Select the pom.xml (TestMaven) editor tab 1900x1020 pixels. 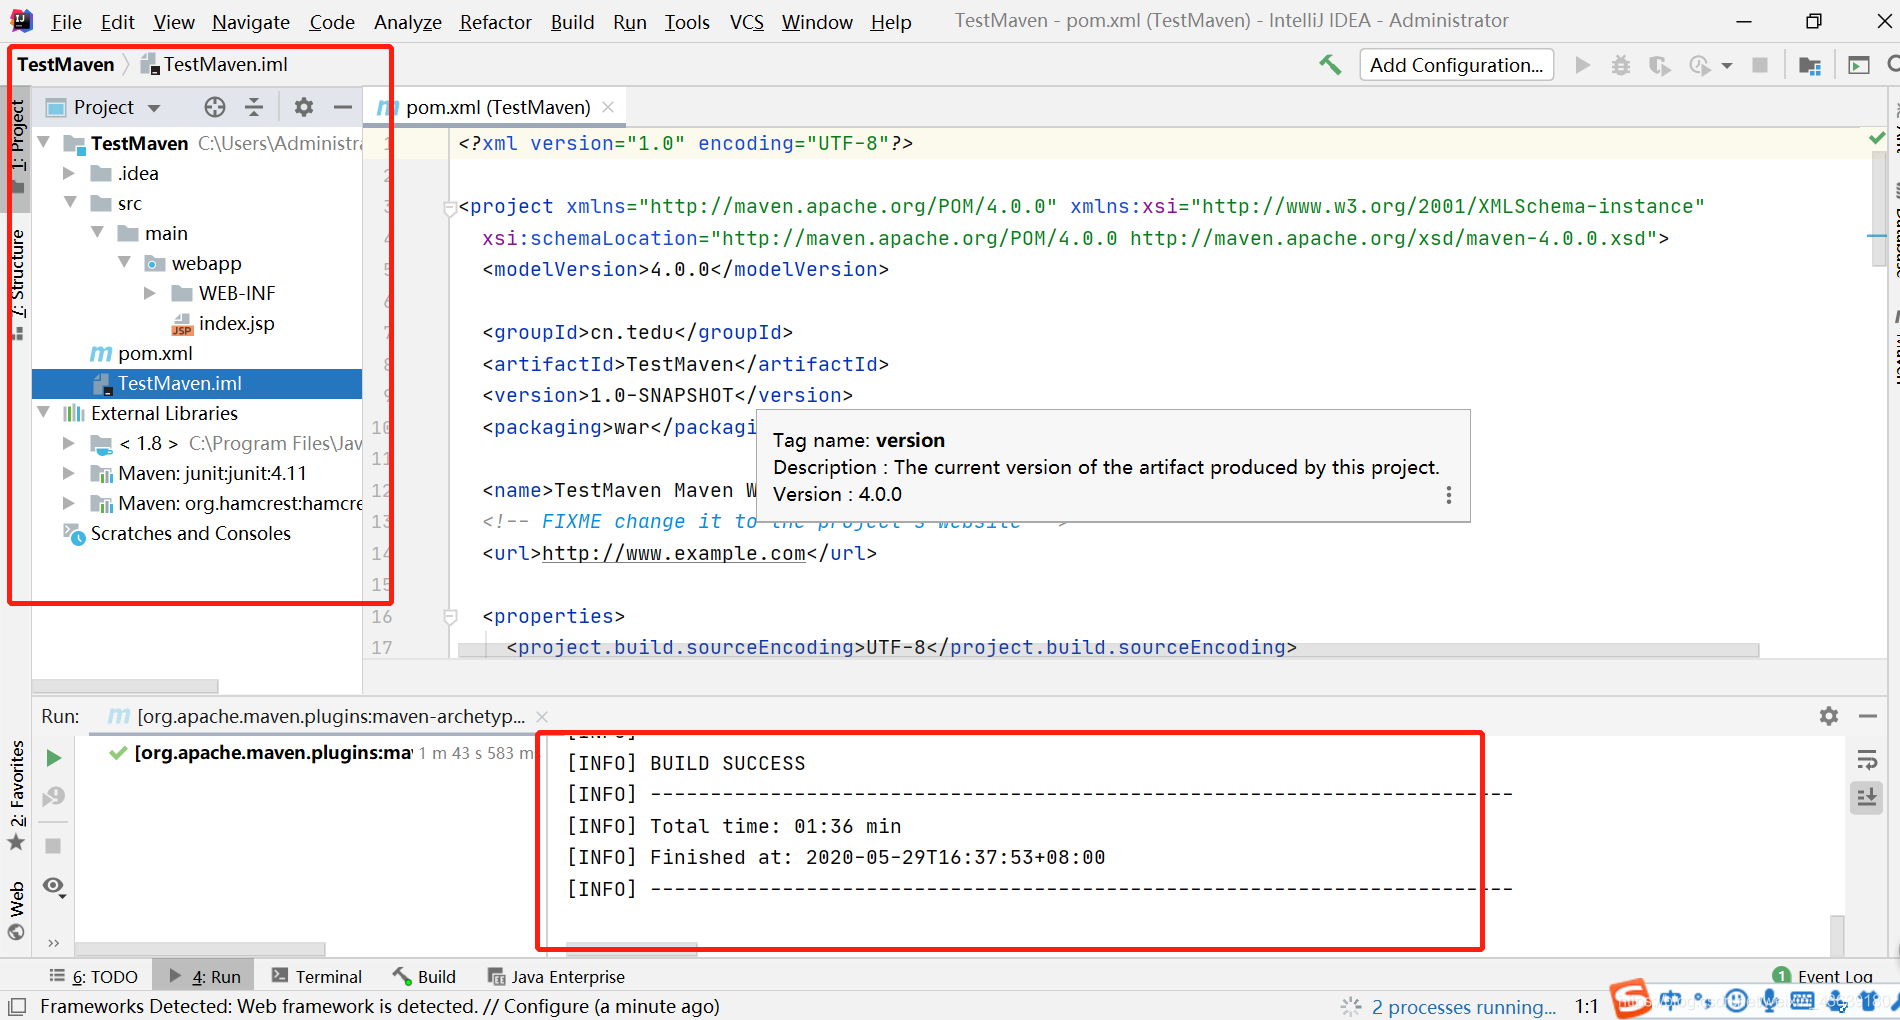point(497,107)
